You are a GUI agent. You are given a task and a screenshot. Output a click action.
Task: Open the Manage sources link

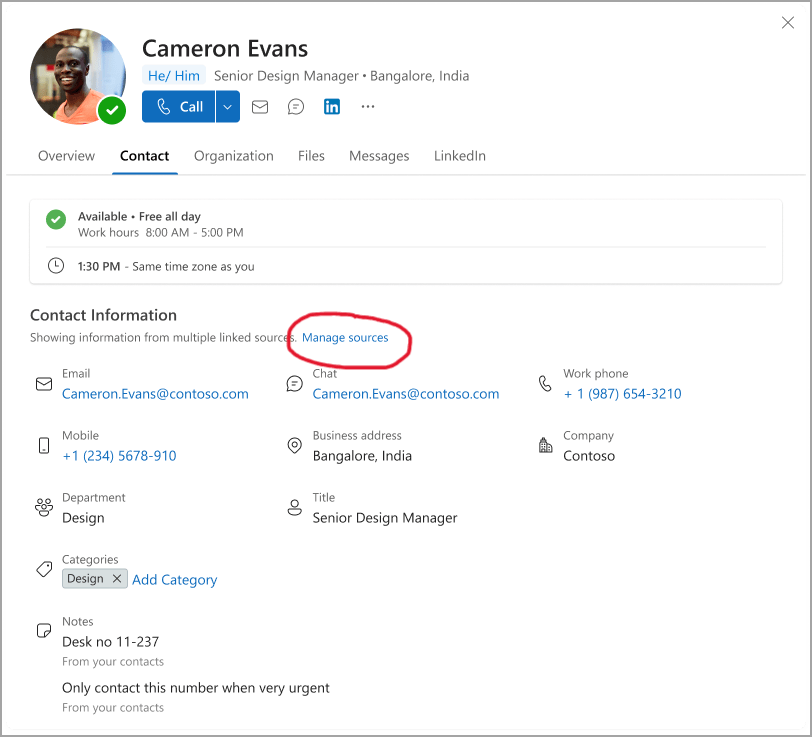(x=346, y=338)
